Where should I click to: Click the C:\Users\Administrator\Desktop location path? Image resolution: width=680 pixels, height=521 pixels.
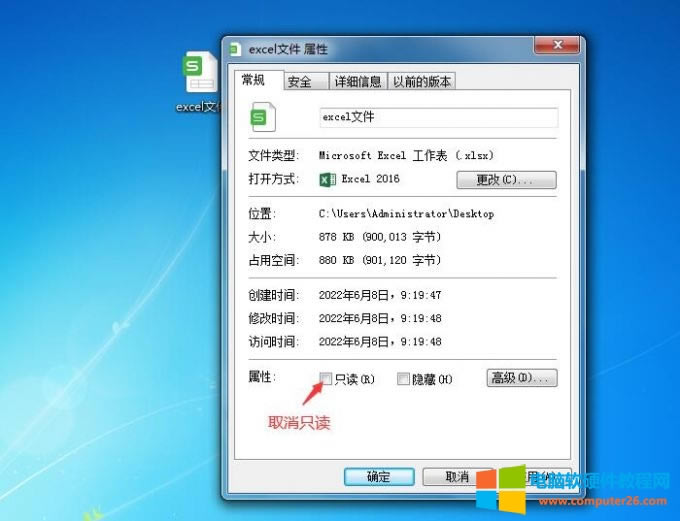click(x=406, y=214)
